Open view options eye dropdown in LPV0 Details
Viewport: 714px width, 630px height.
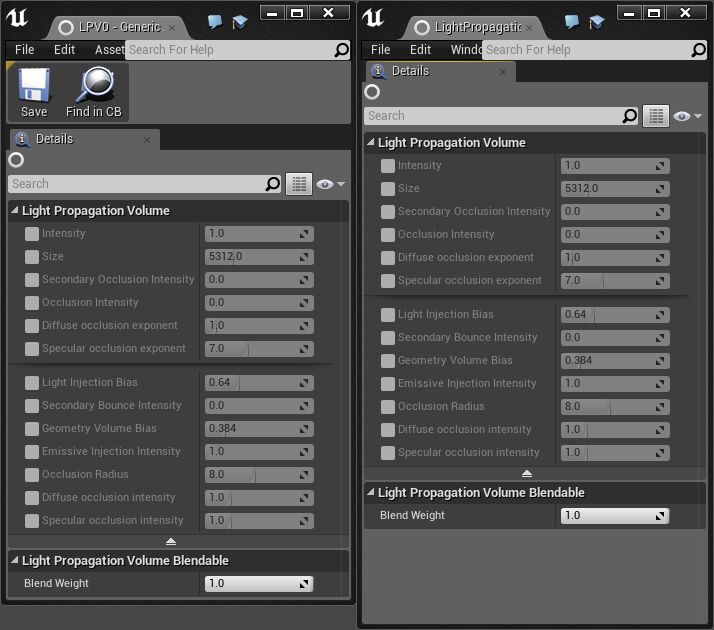331,184
